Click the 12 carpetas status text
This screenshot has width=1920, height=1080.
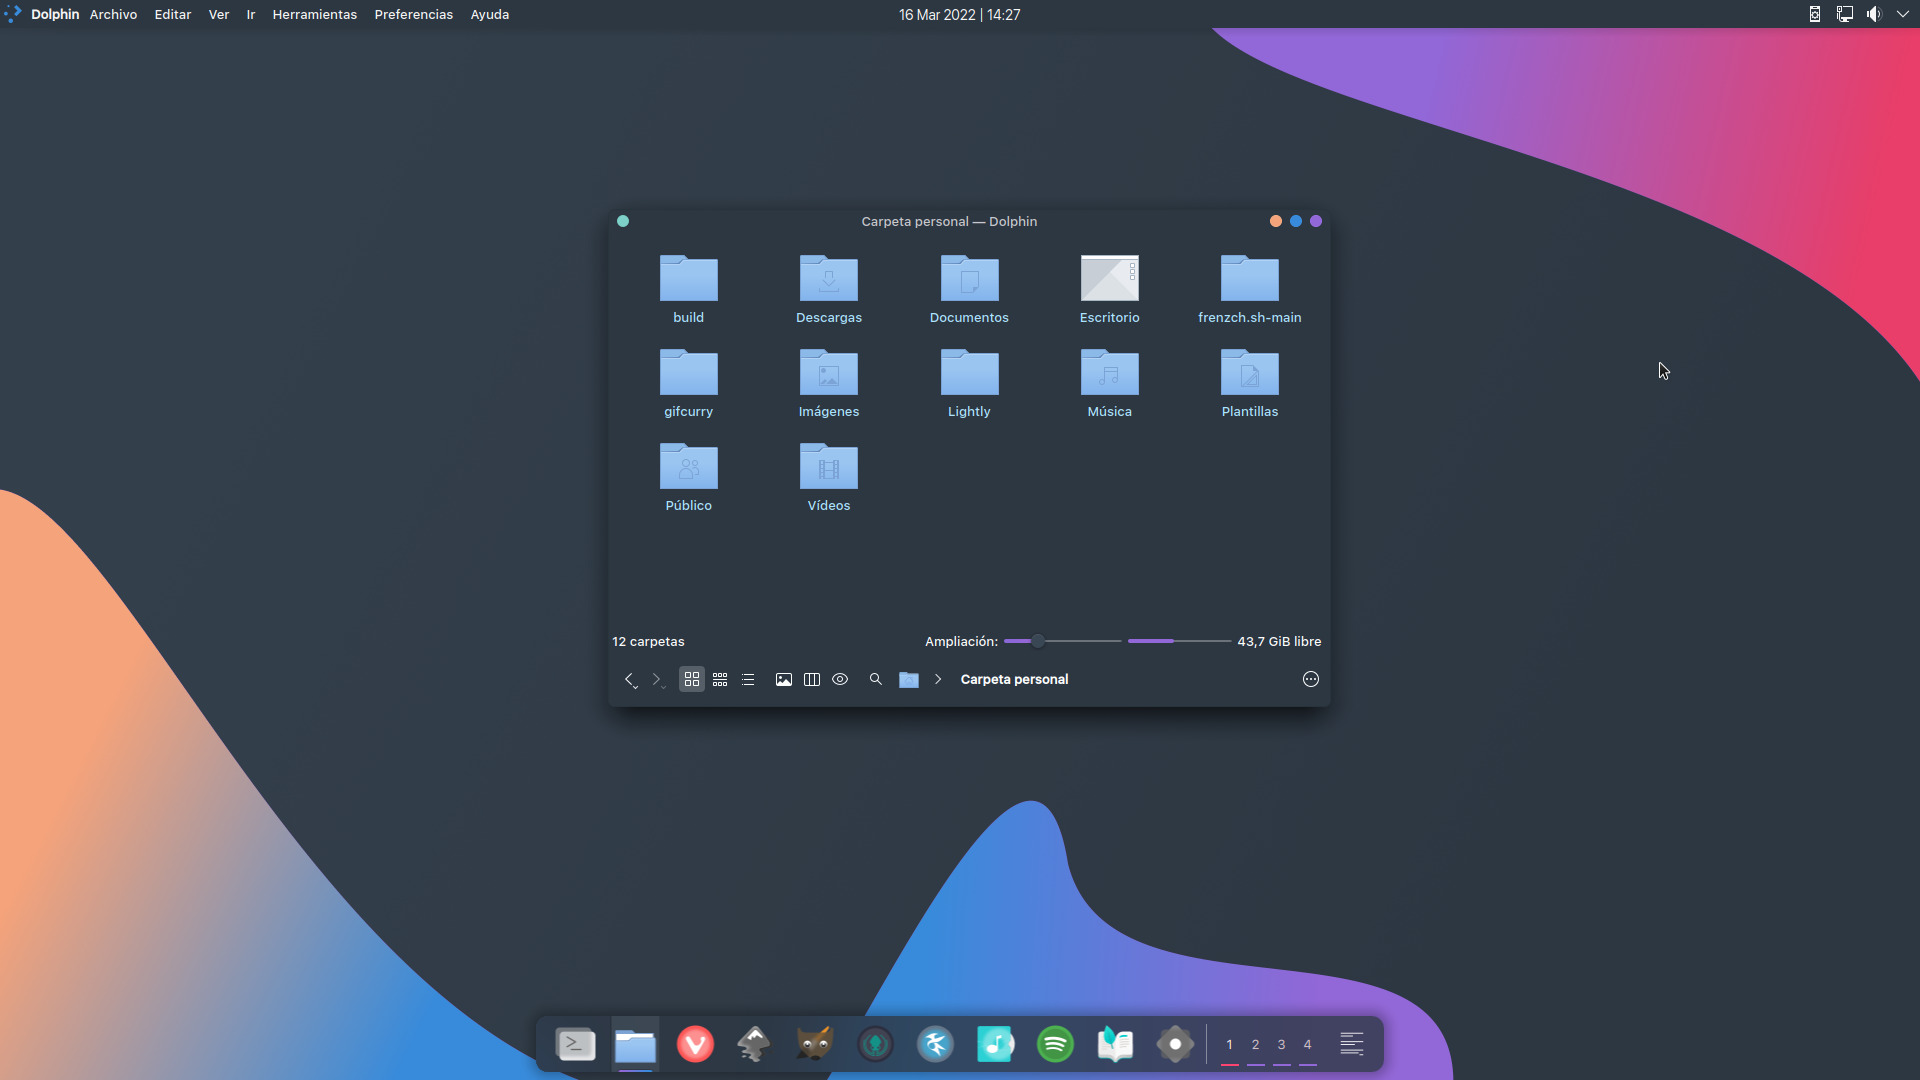pos(648,642)
